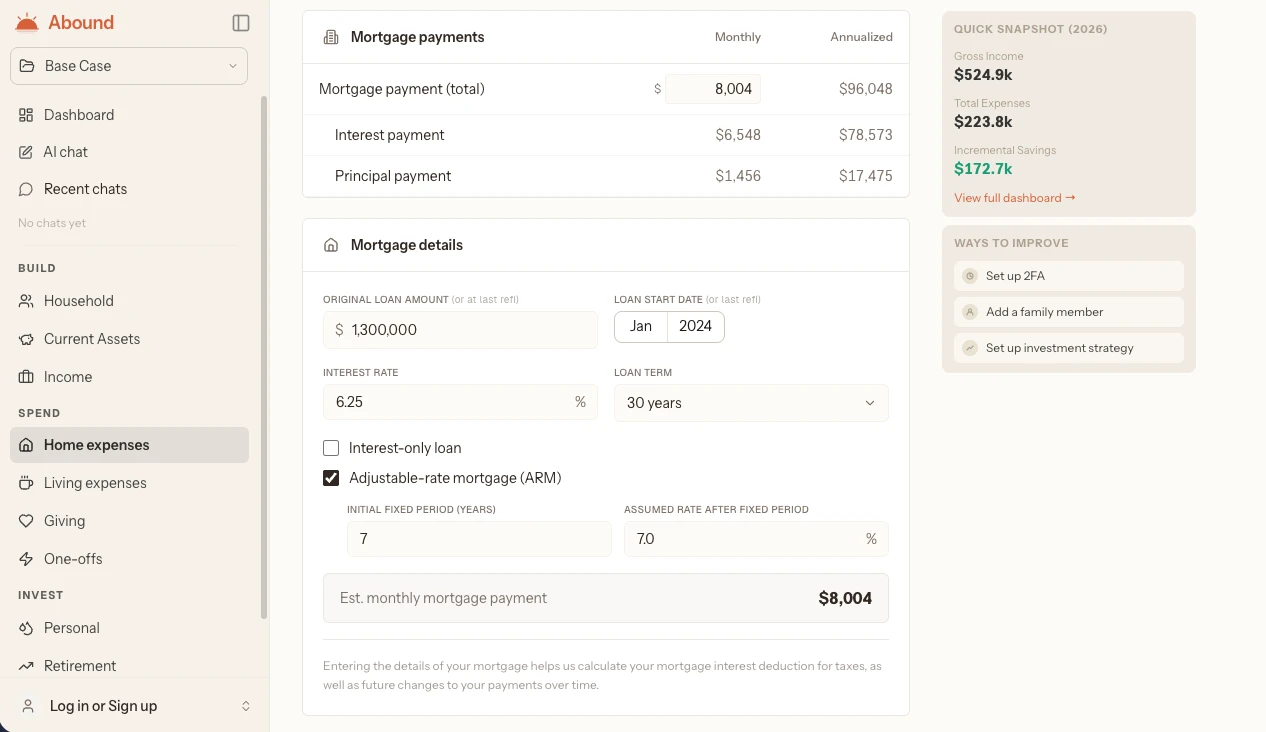Click Add a family member suggestion

1069,312
